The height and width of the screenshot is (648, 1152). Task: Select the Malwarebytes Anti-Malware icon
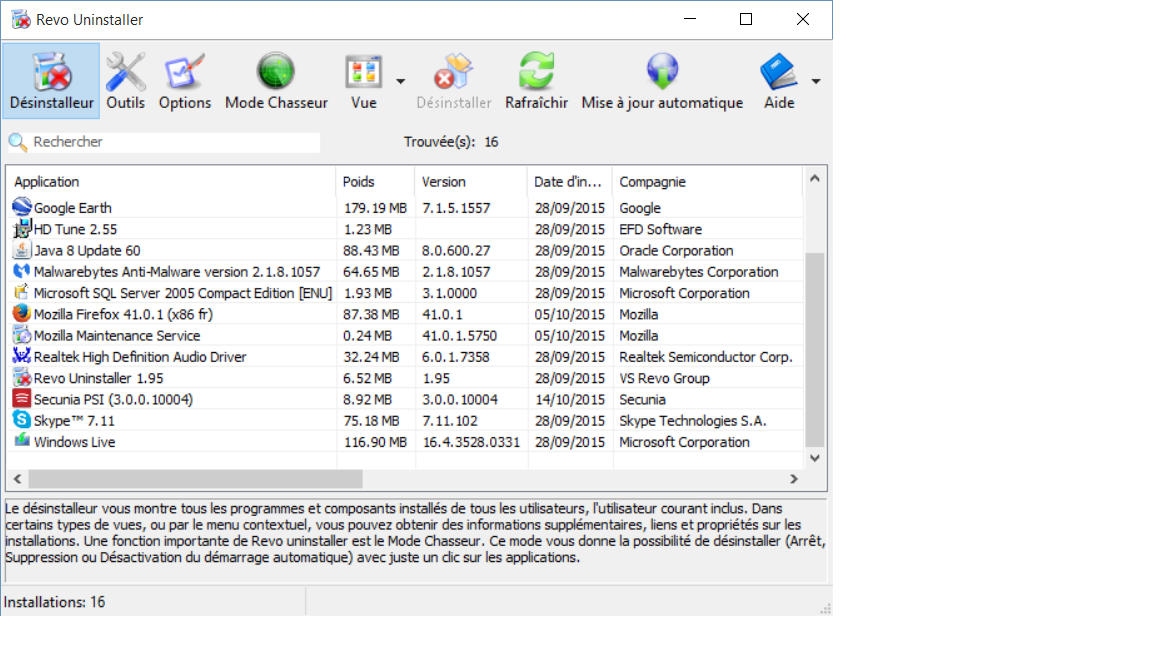[21, 271]
